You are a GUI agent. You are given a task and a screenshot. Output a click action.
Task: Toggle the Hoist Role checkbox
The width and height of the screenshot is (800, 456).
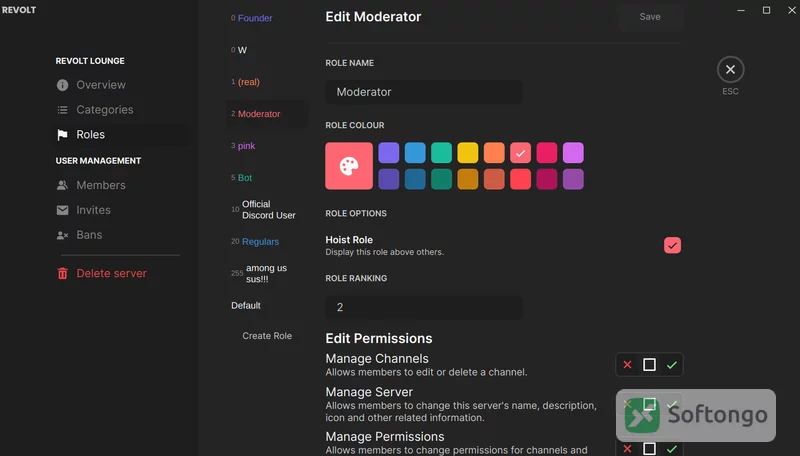point(672,245)
